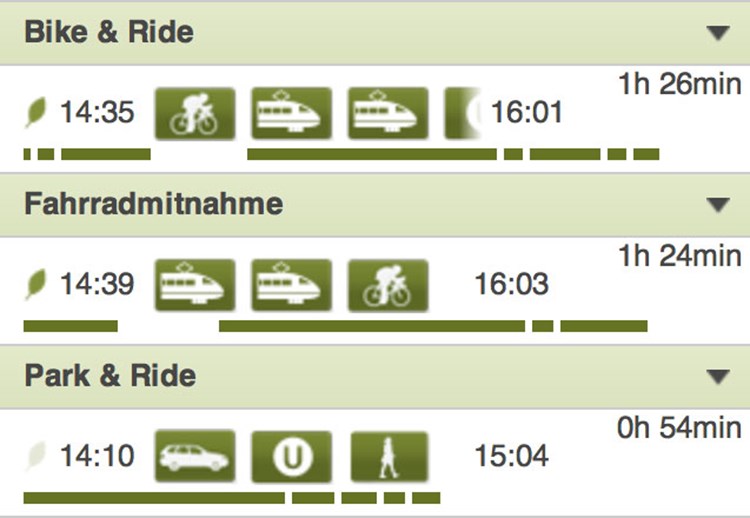Click the partially hidden icon before 16:01
Screen dimensions: 750x518
(463, 114)
